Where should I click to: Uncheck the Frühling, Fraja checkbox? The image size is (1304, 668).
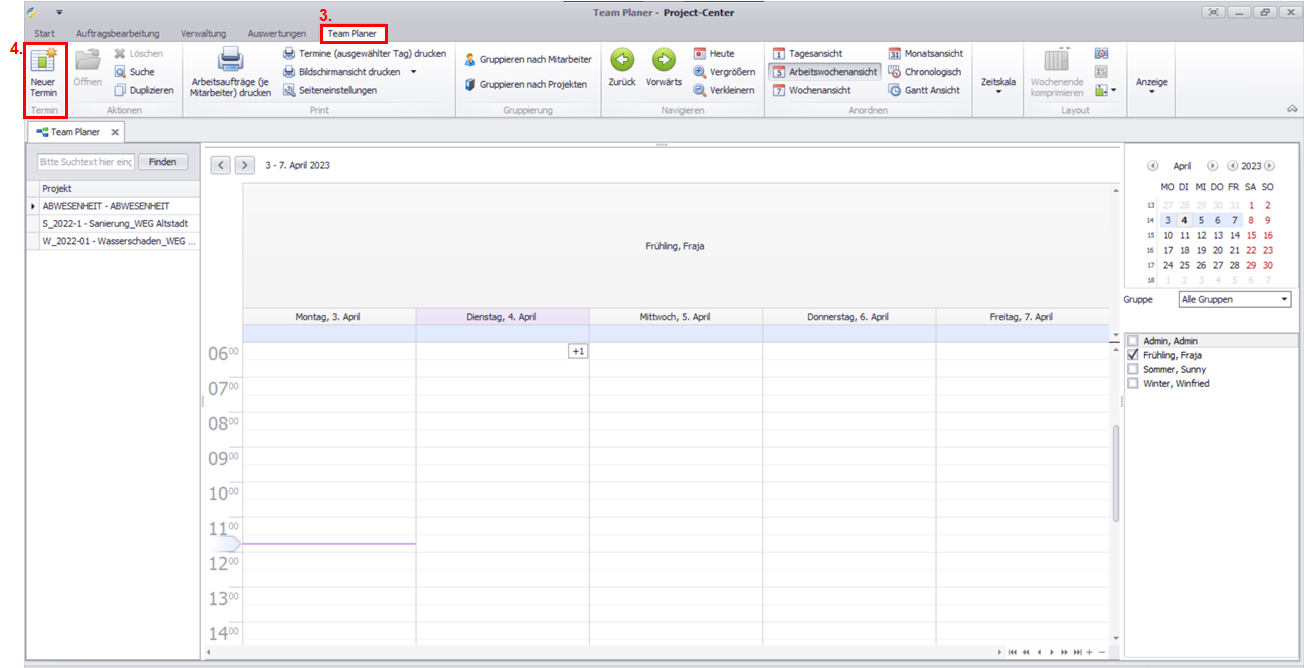point(1133,355)
